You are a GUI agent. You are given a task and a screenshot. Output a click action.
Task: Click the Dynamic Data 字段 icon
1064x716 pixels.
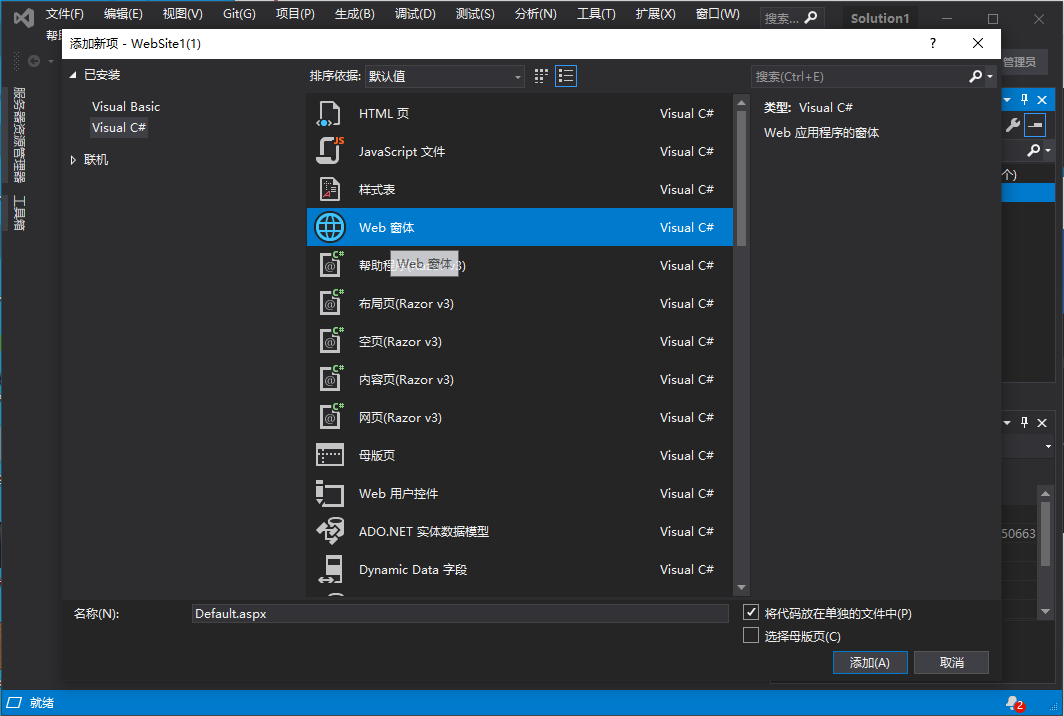(x=330, y=569)
